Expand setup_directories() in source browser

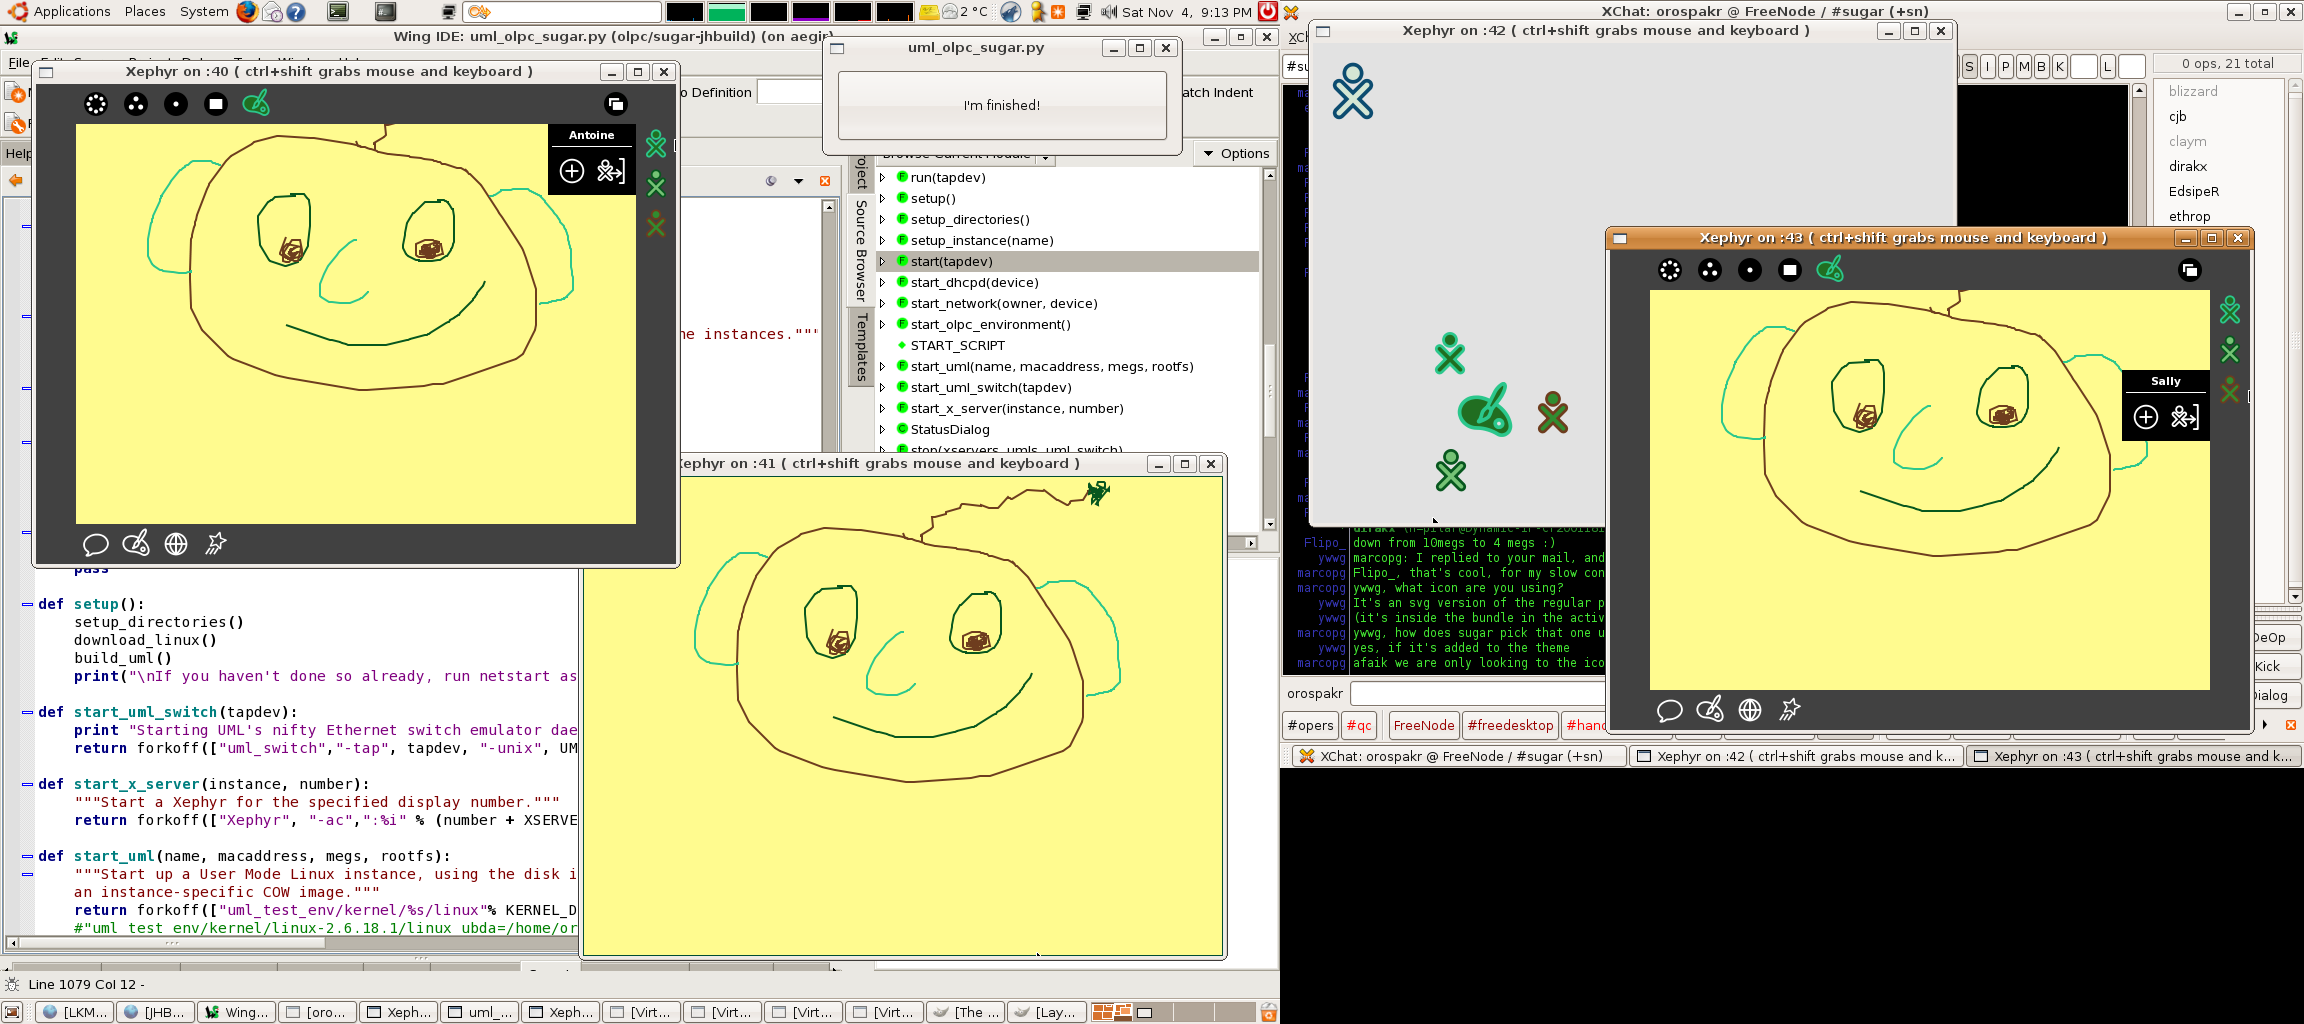[x=883, y=219]
